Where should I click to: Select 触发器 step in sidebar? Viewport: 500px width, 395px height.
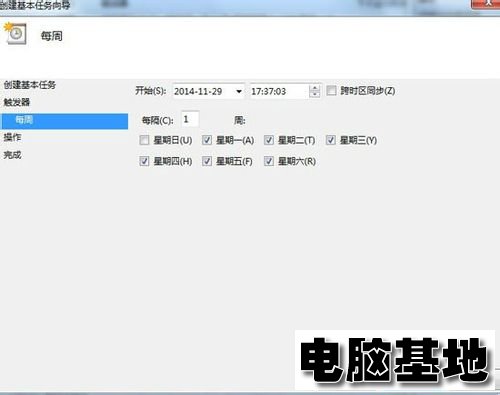pos(17,102)
